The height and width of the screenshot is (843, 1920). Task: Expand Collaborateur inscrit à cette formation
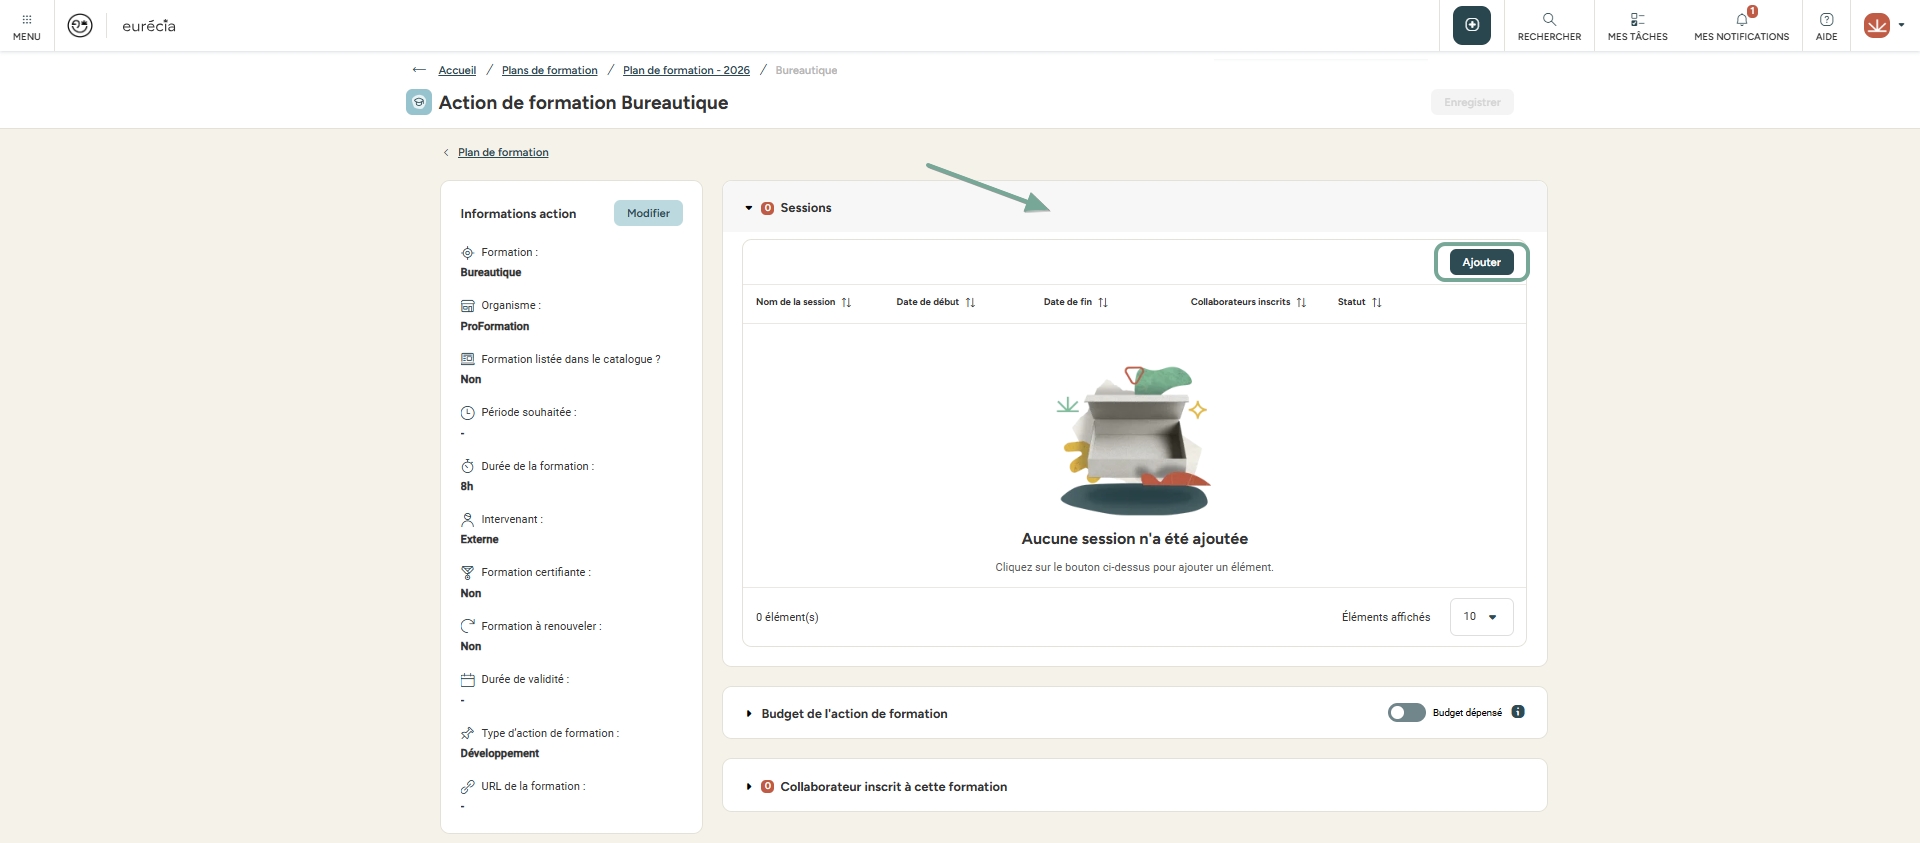tap(749, 787)
